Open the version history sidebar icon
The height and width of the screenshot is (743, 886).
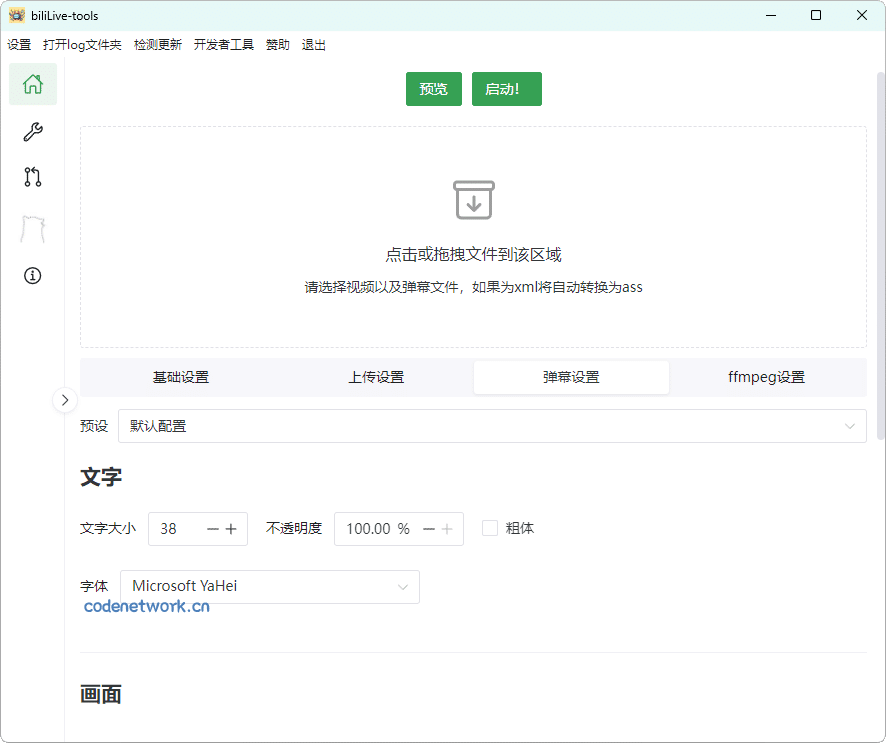point(32,177)
